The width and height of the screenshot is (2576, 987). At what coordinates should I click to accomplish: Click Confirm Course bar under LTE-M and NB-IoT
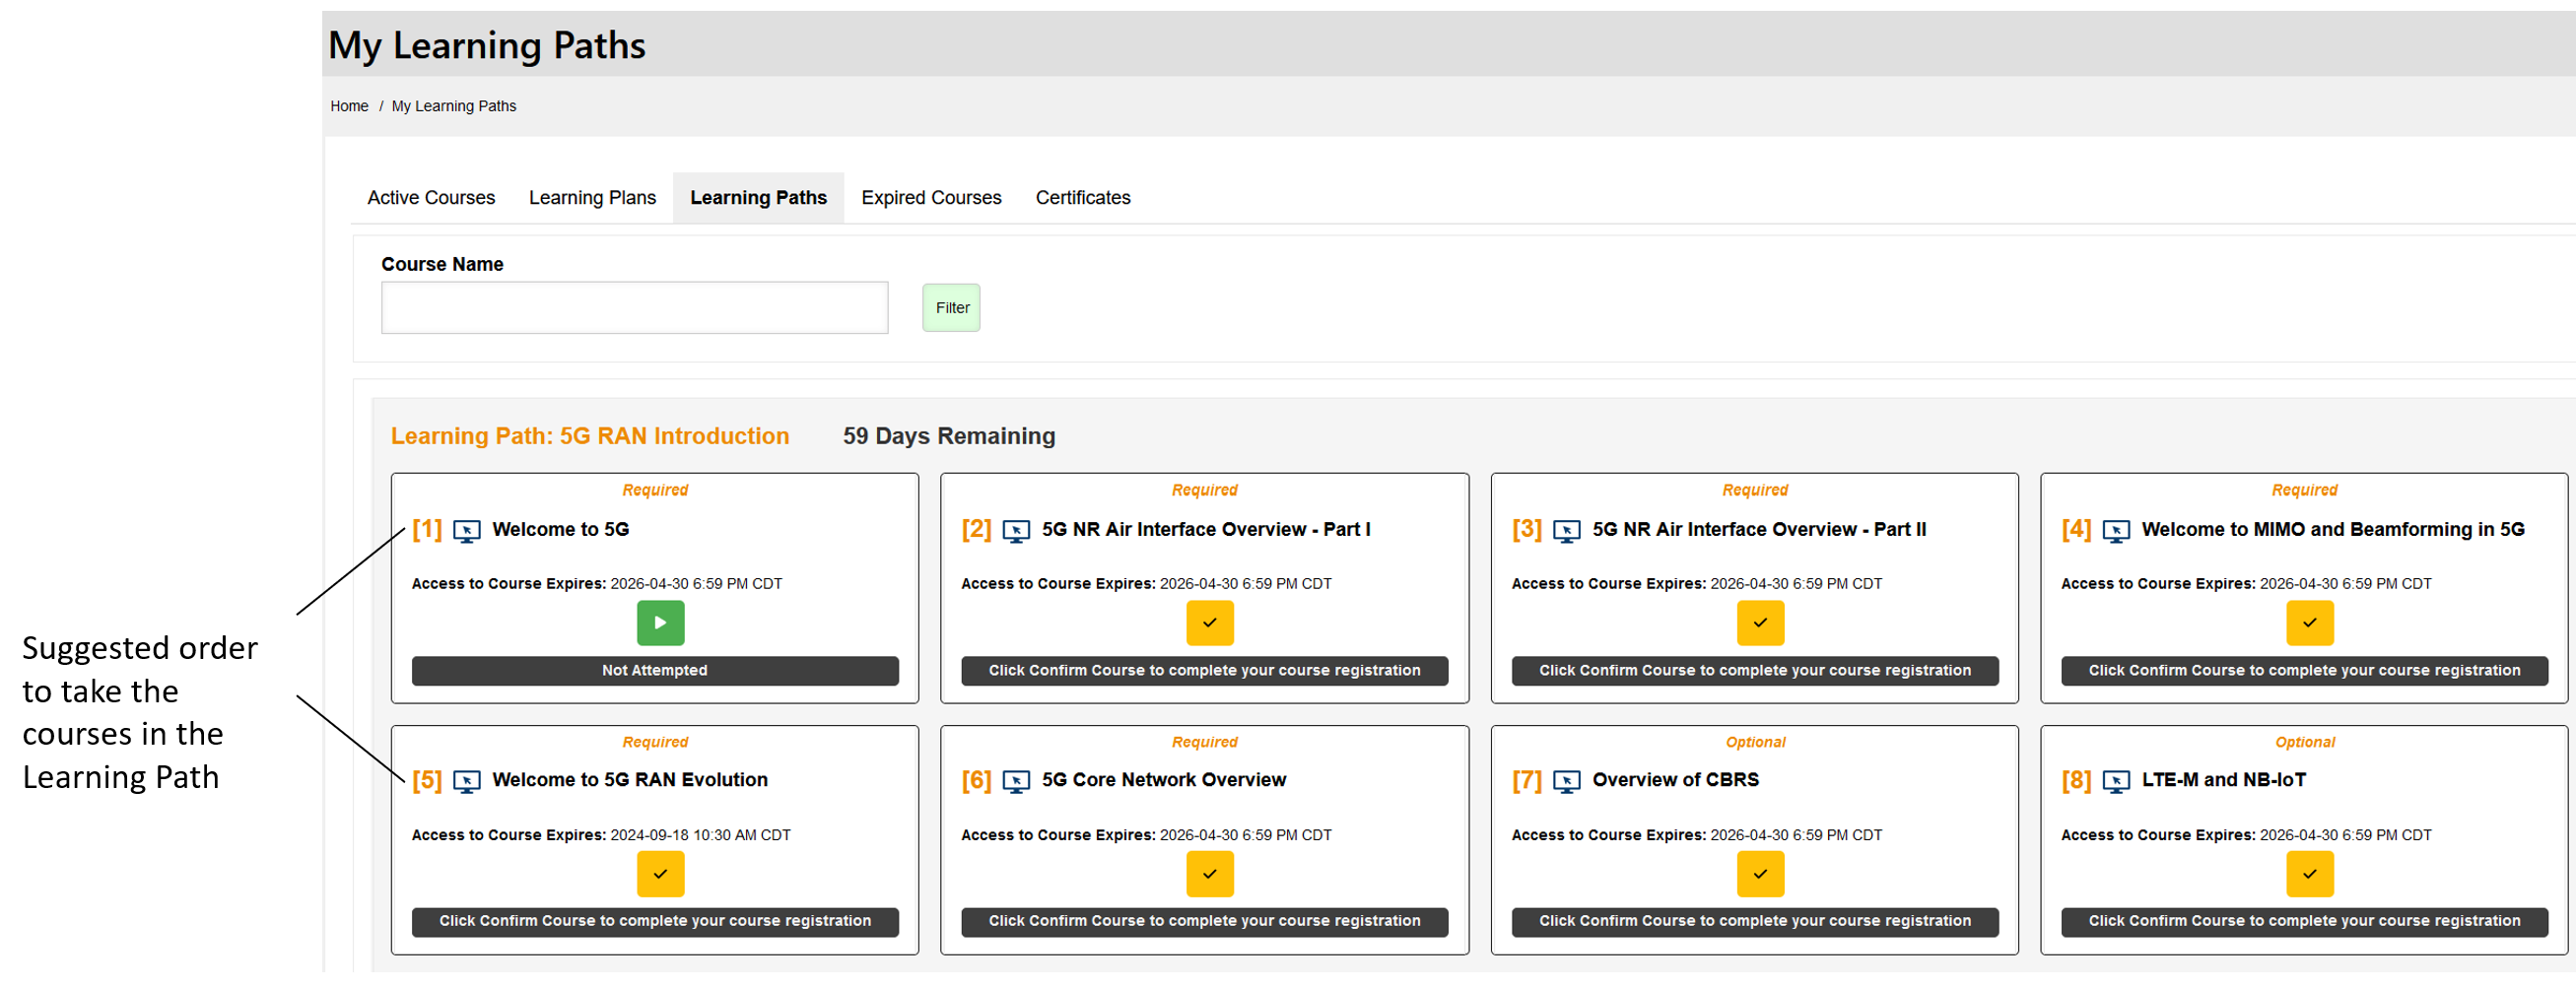click(x=2304, y=922)
